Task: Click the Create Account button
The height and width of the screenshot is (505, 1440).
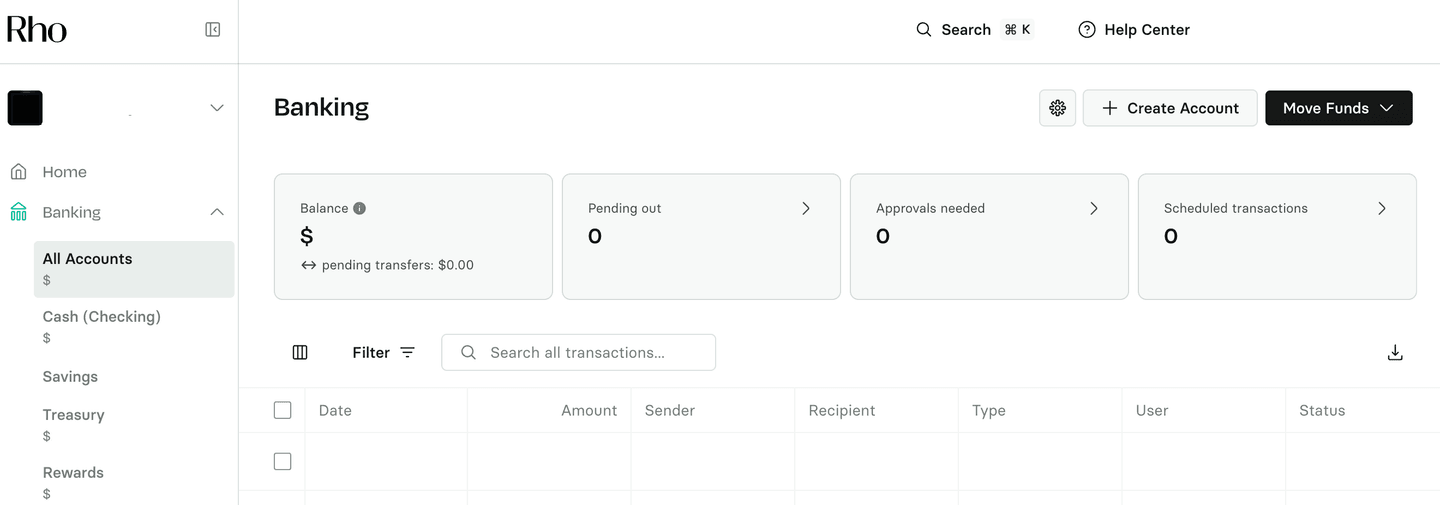Action: pyautogui.click(x=1170, y=108)
